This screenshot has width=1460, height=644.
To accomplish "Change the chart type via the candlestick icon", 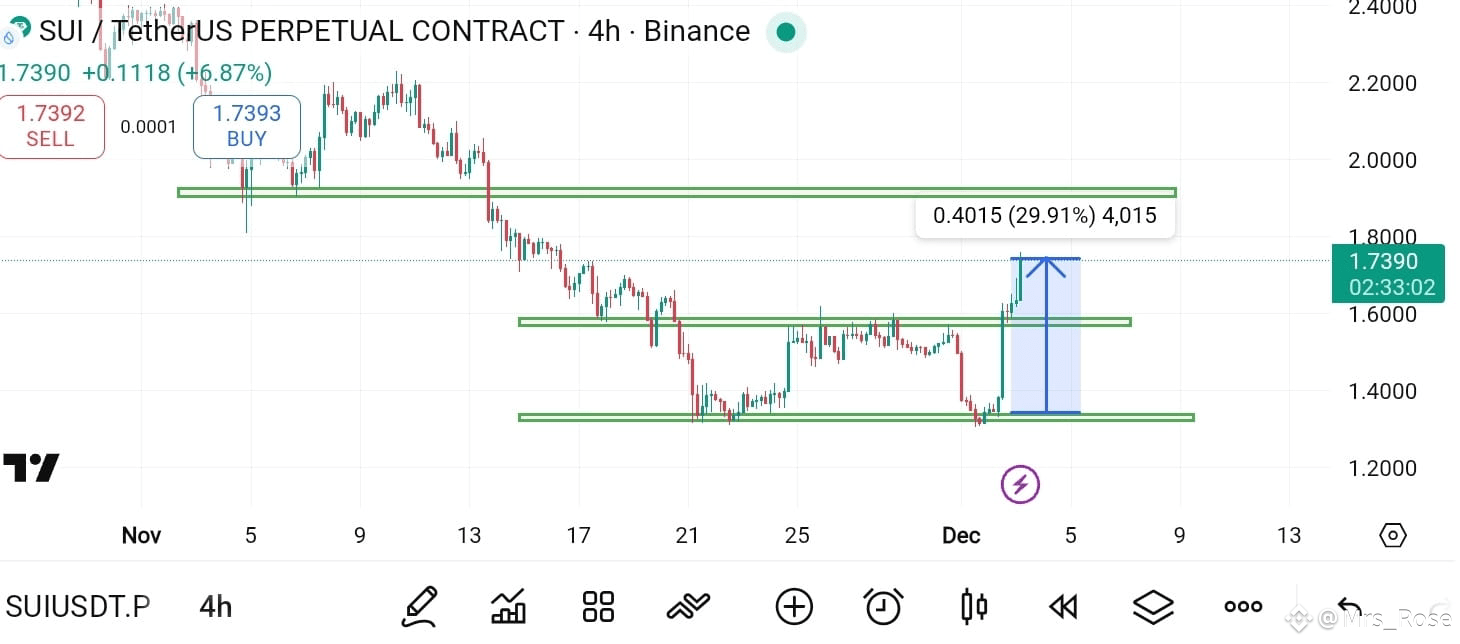I will [974, 606].
